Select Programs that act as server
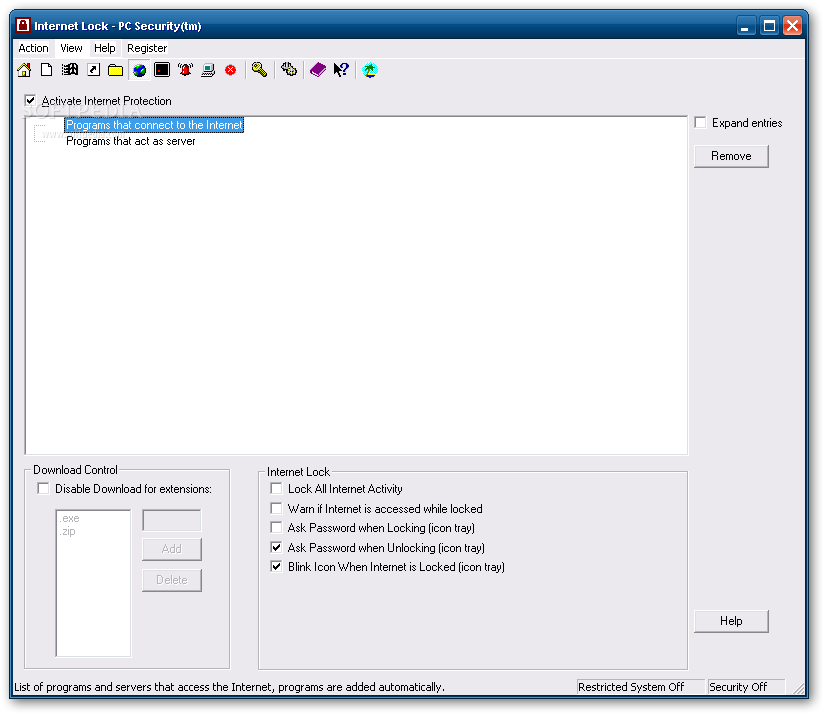The image size is (824, 714). coord(131,141)
